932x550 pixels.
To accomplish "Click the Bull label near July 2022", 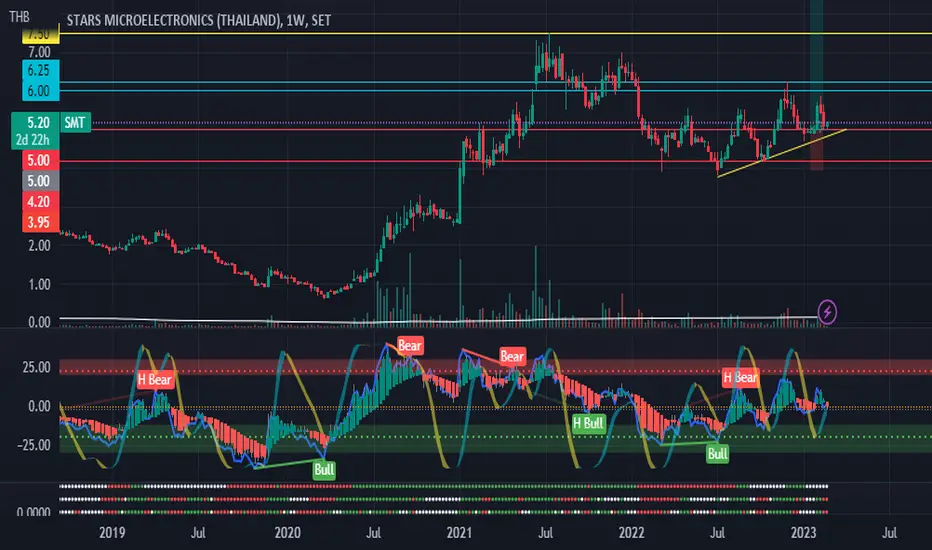I will tap(717, 454).
